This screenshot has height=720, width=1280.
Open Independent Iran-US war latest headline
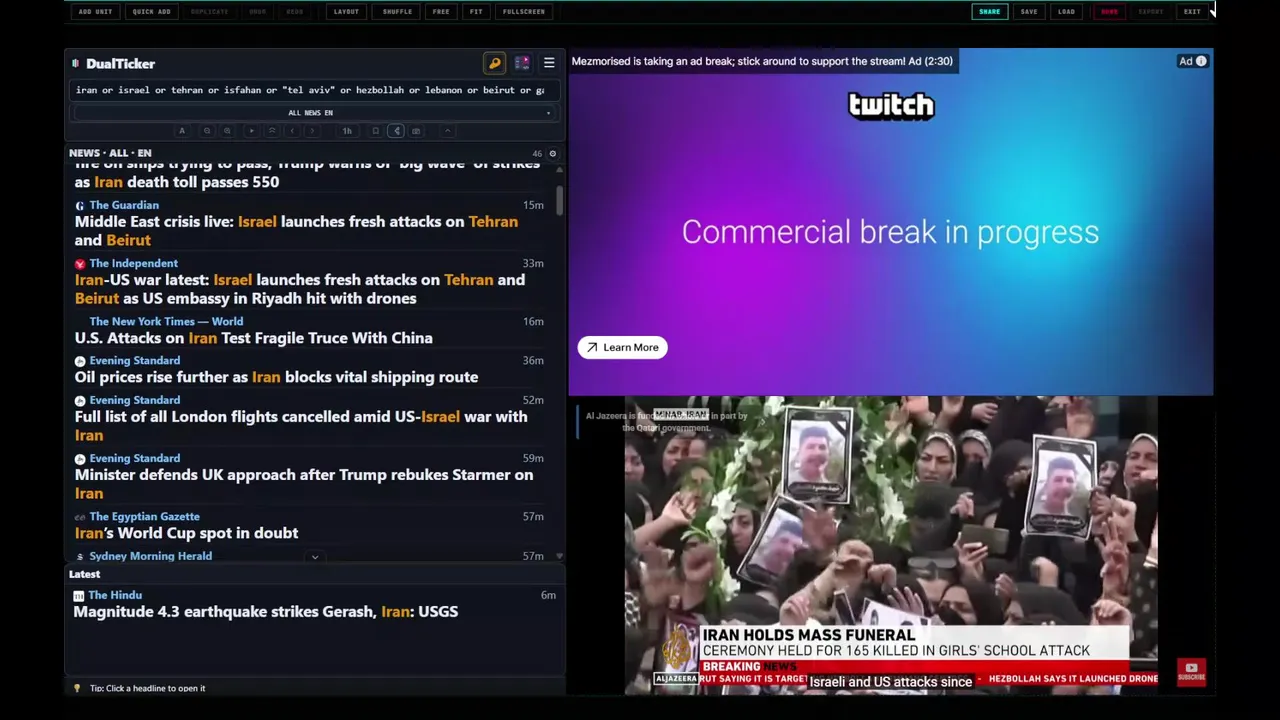tap(300, 289)
